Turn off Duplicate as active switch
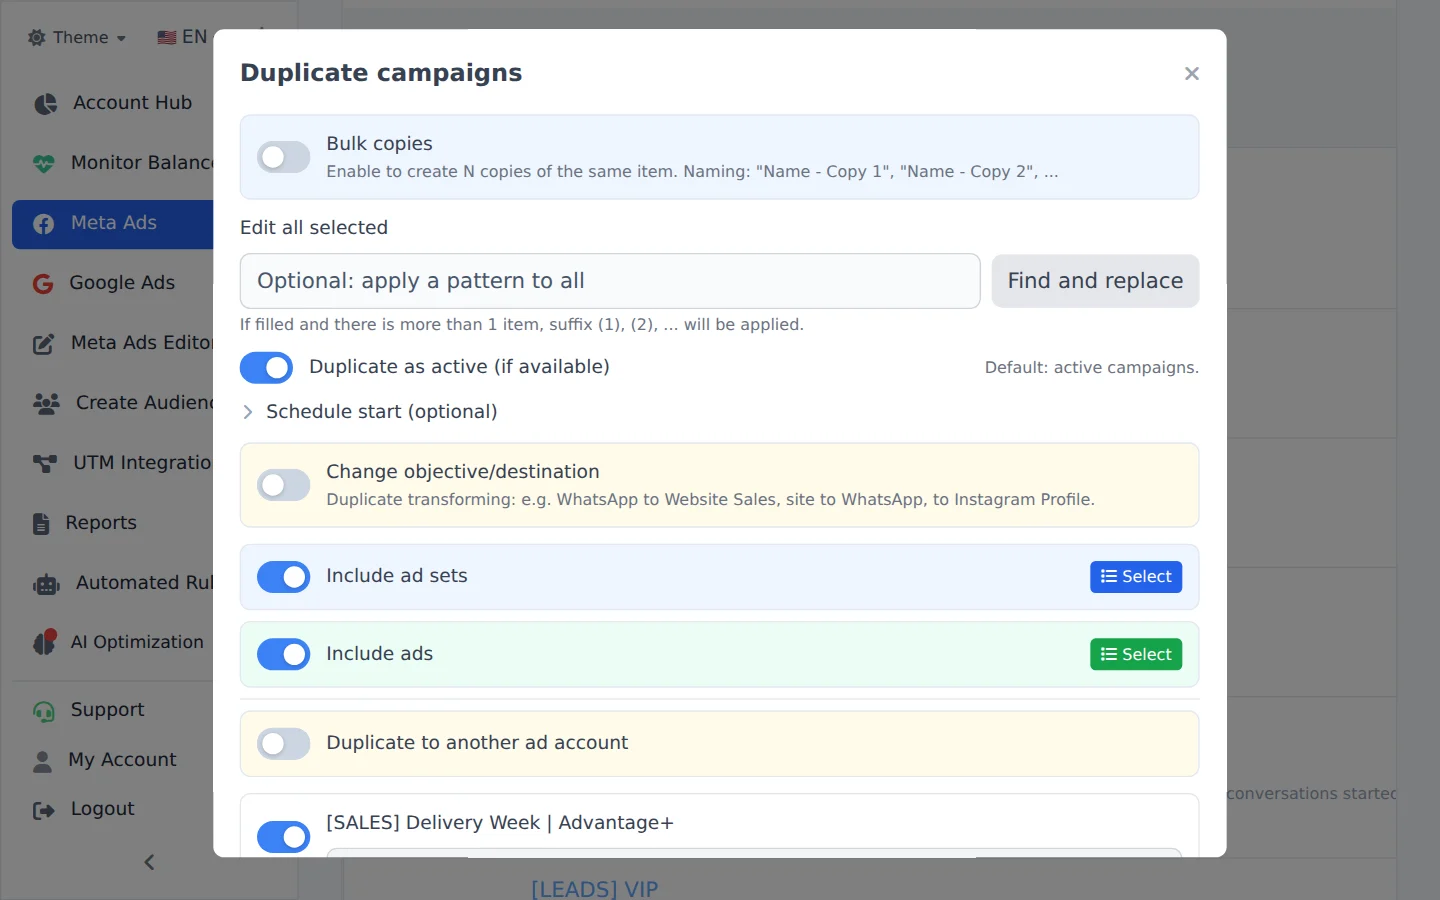The height and width of the screenshot is (900, 1440). tap(266, 367)
